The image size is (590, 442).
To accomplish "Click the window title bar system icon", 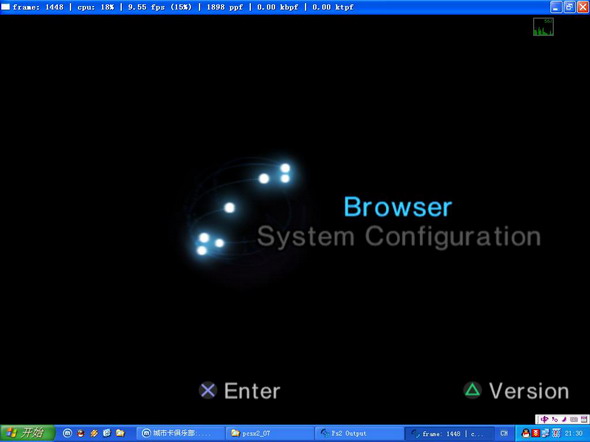I will [x=6, y=7].
